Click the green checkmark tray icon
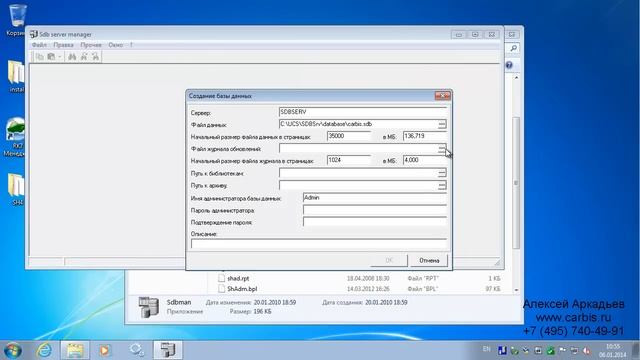 (551, 351)
